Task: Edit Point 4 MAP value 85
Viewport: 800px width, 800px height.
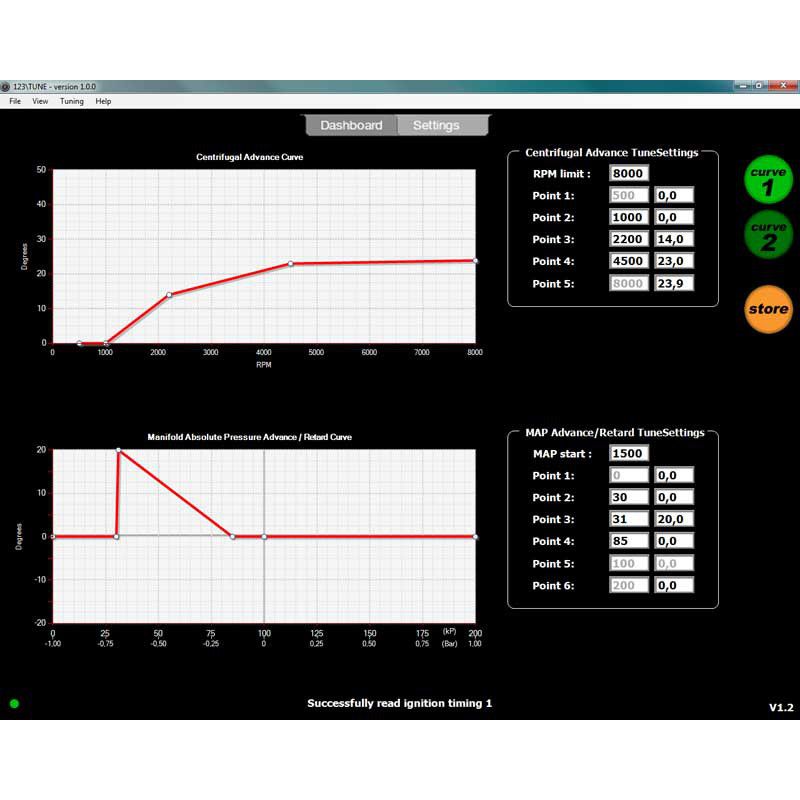Action: click(x=629, y=541)
